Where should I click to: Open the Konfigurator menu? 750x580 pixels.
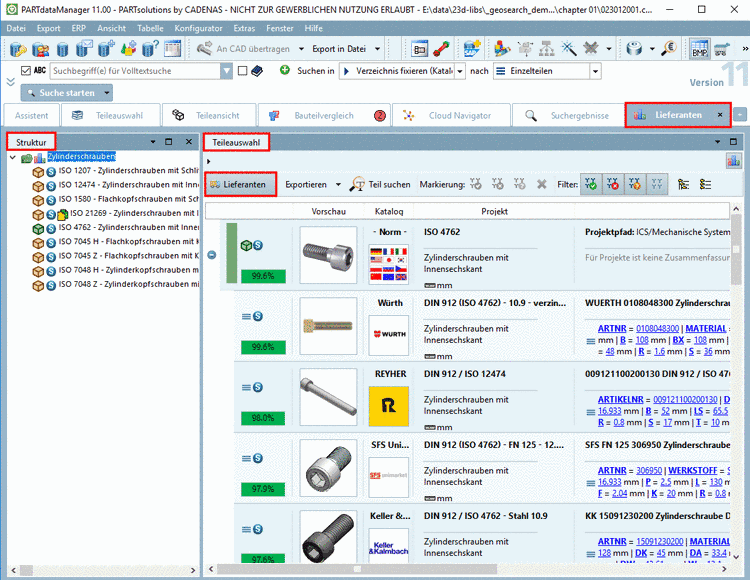(x=198, y=28)
